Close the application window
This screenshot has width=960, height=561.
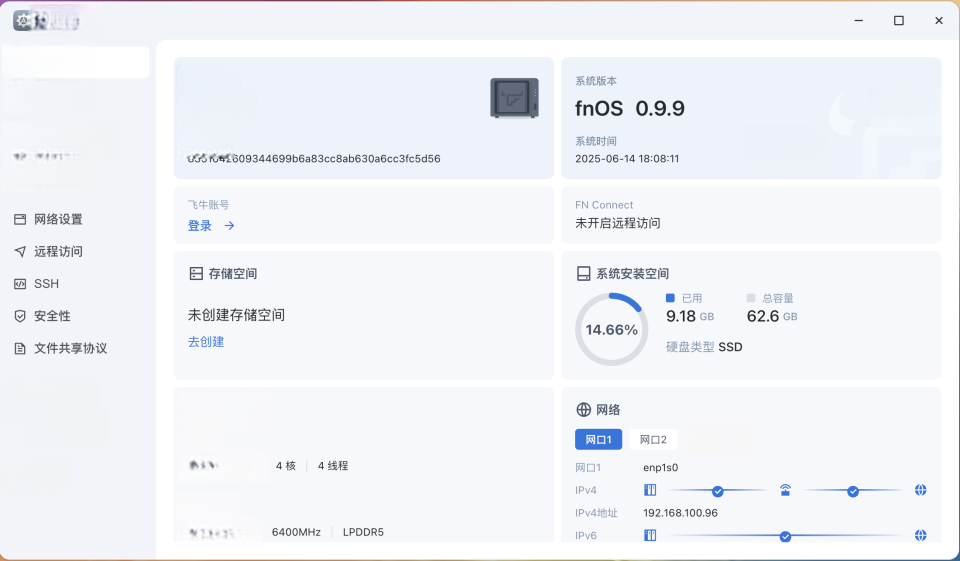(939, 21)
